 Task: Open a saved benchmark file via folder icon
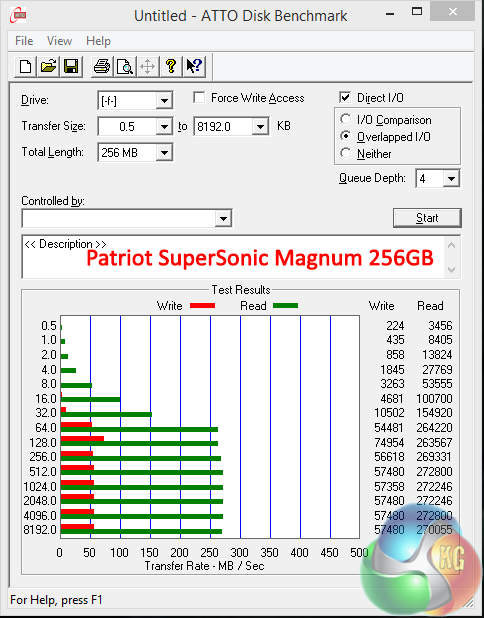(48, 66)
